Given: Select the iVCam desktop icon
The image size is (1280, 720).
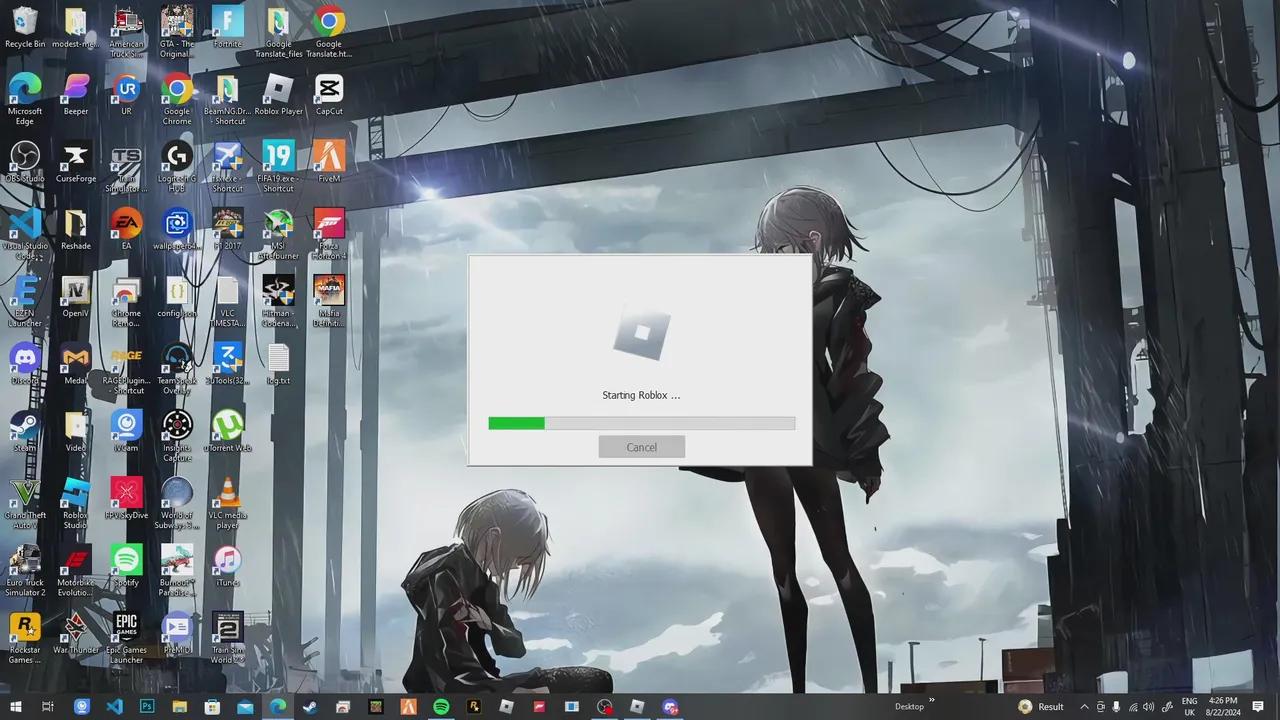Looking at the screenshot, I should click(126, 431).
